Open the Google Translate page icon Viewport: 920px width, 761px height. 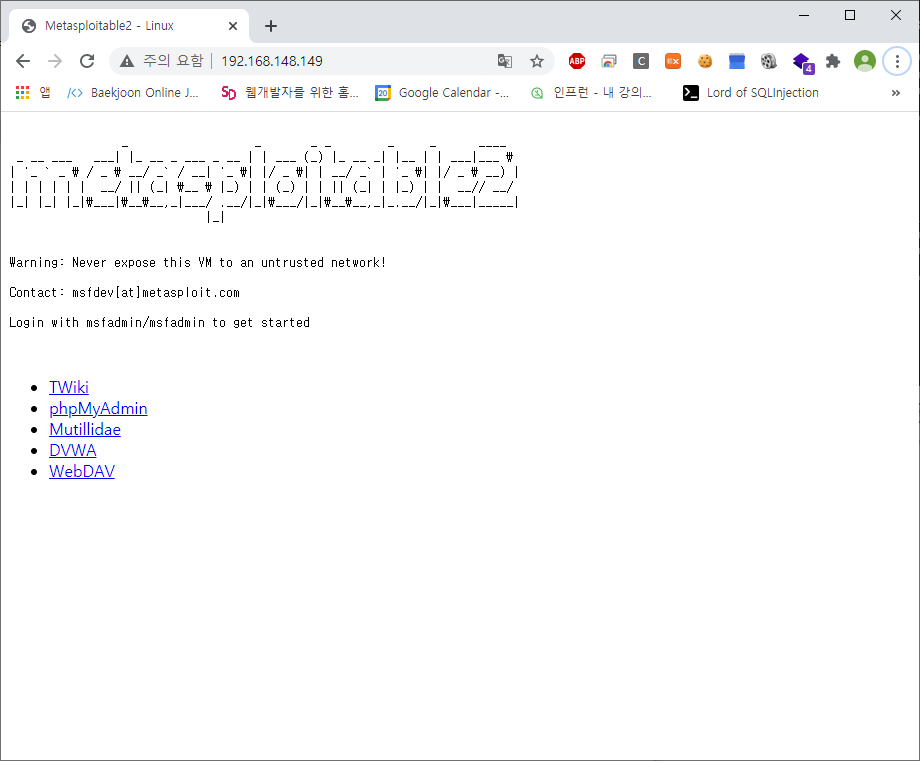[x=505, y=61]
